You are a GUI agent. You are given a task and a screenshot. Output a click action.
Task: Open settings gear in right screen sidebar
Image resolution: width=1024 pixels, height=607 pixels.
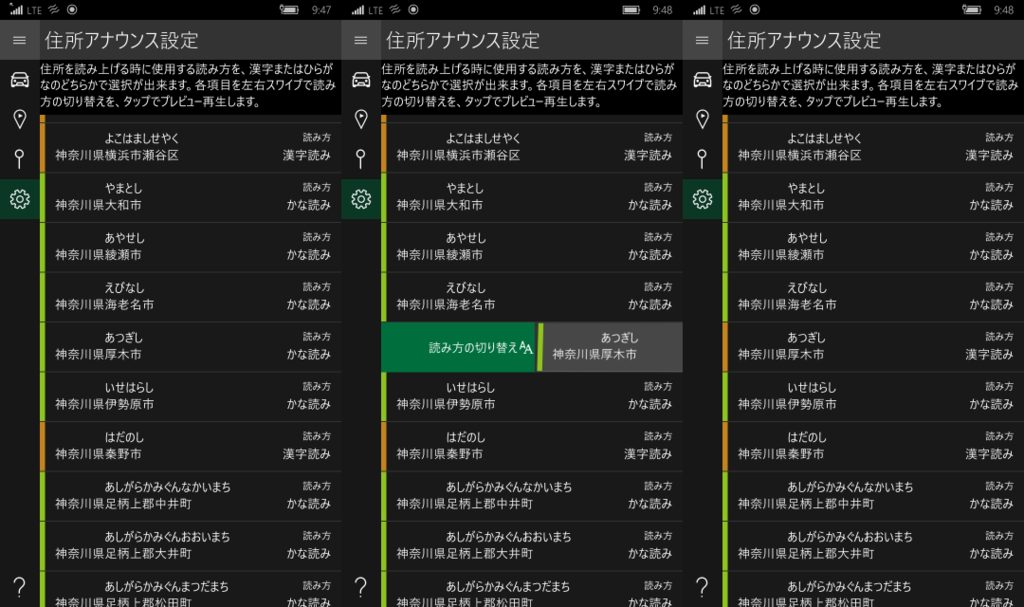(702, 199)
